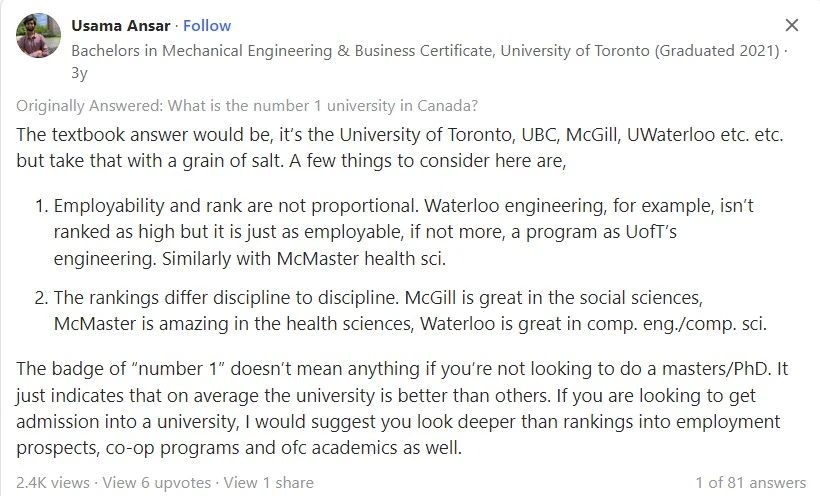The width and height of the screenshot is (820, 496).
Task: Click the 2.4K views count
Action: 53,482
